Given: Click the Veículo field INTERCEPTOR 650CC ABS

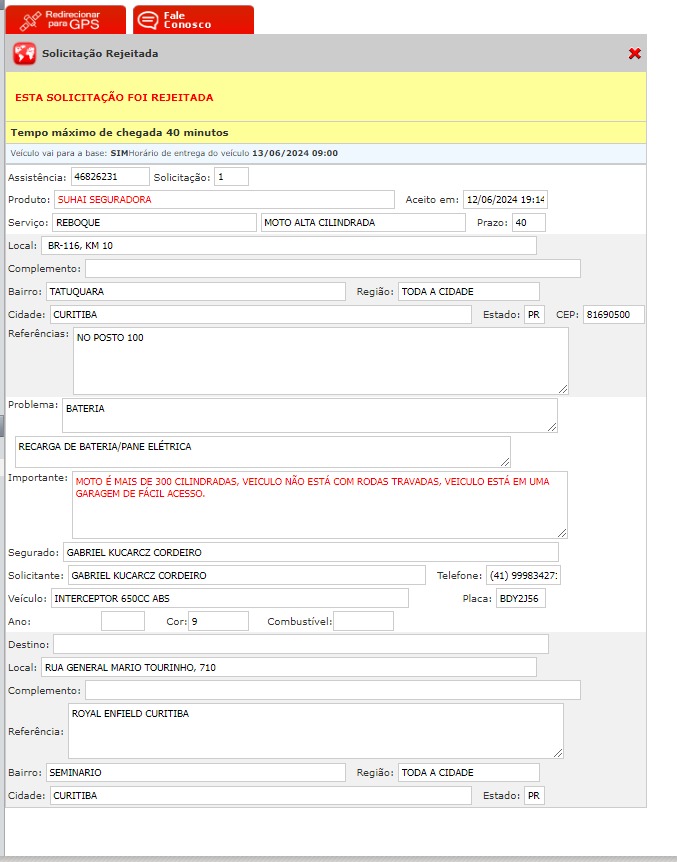Looking at the screenshot, I should pyautogui.click(x=230, y=599).
